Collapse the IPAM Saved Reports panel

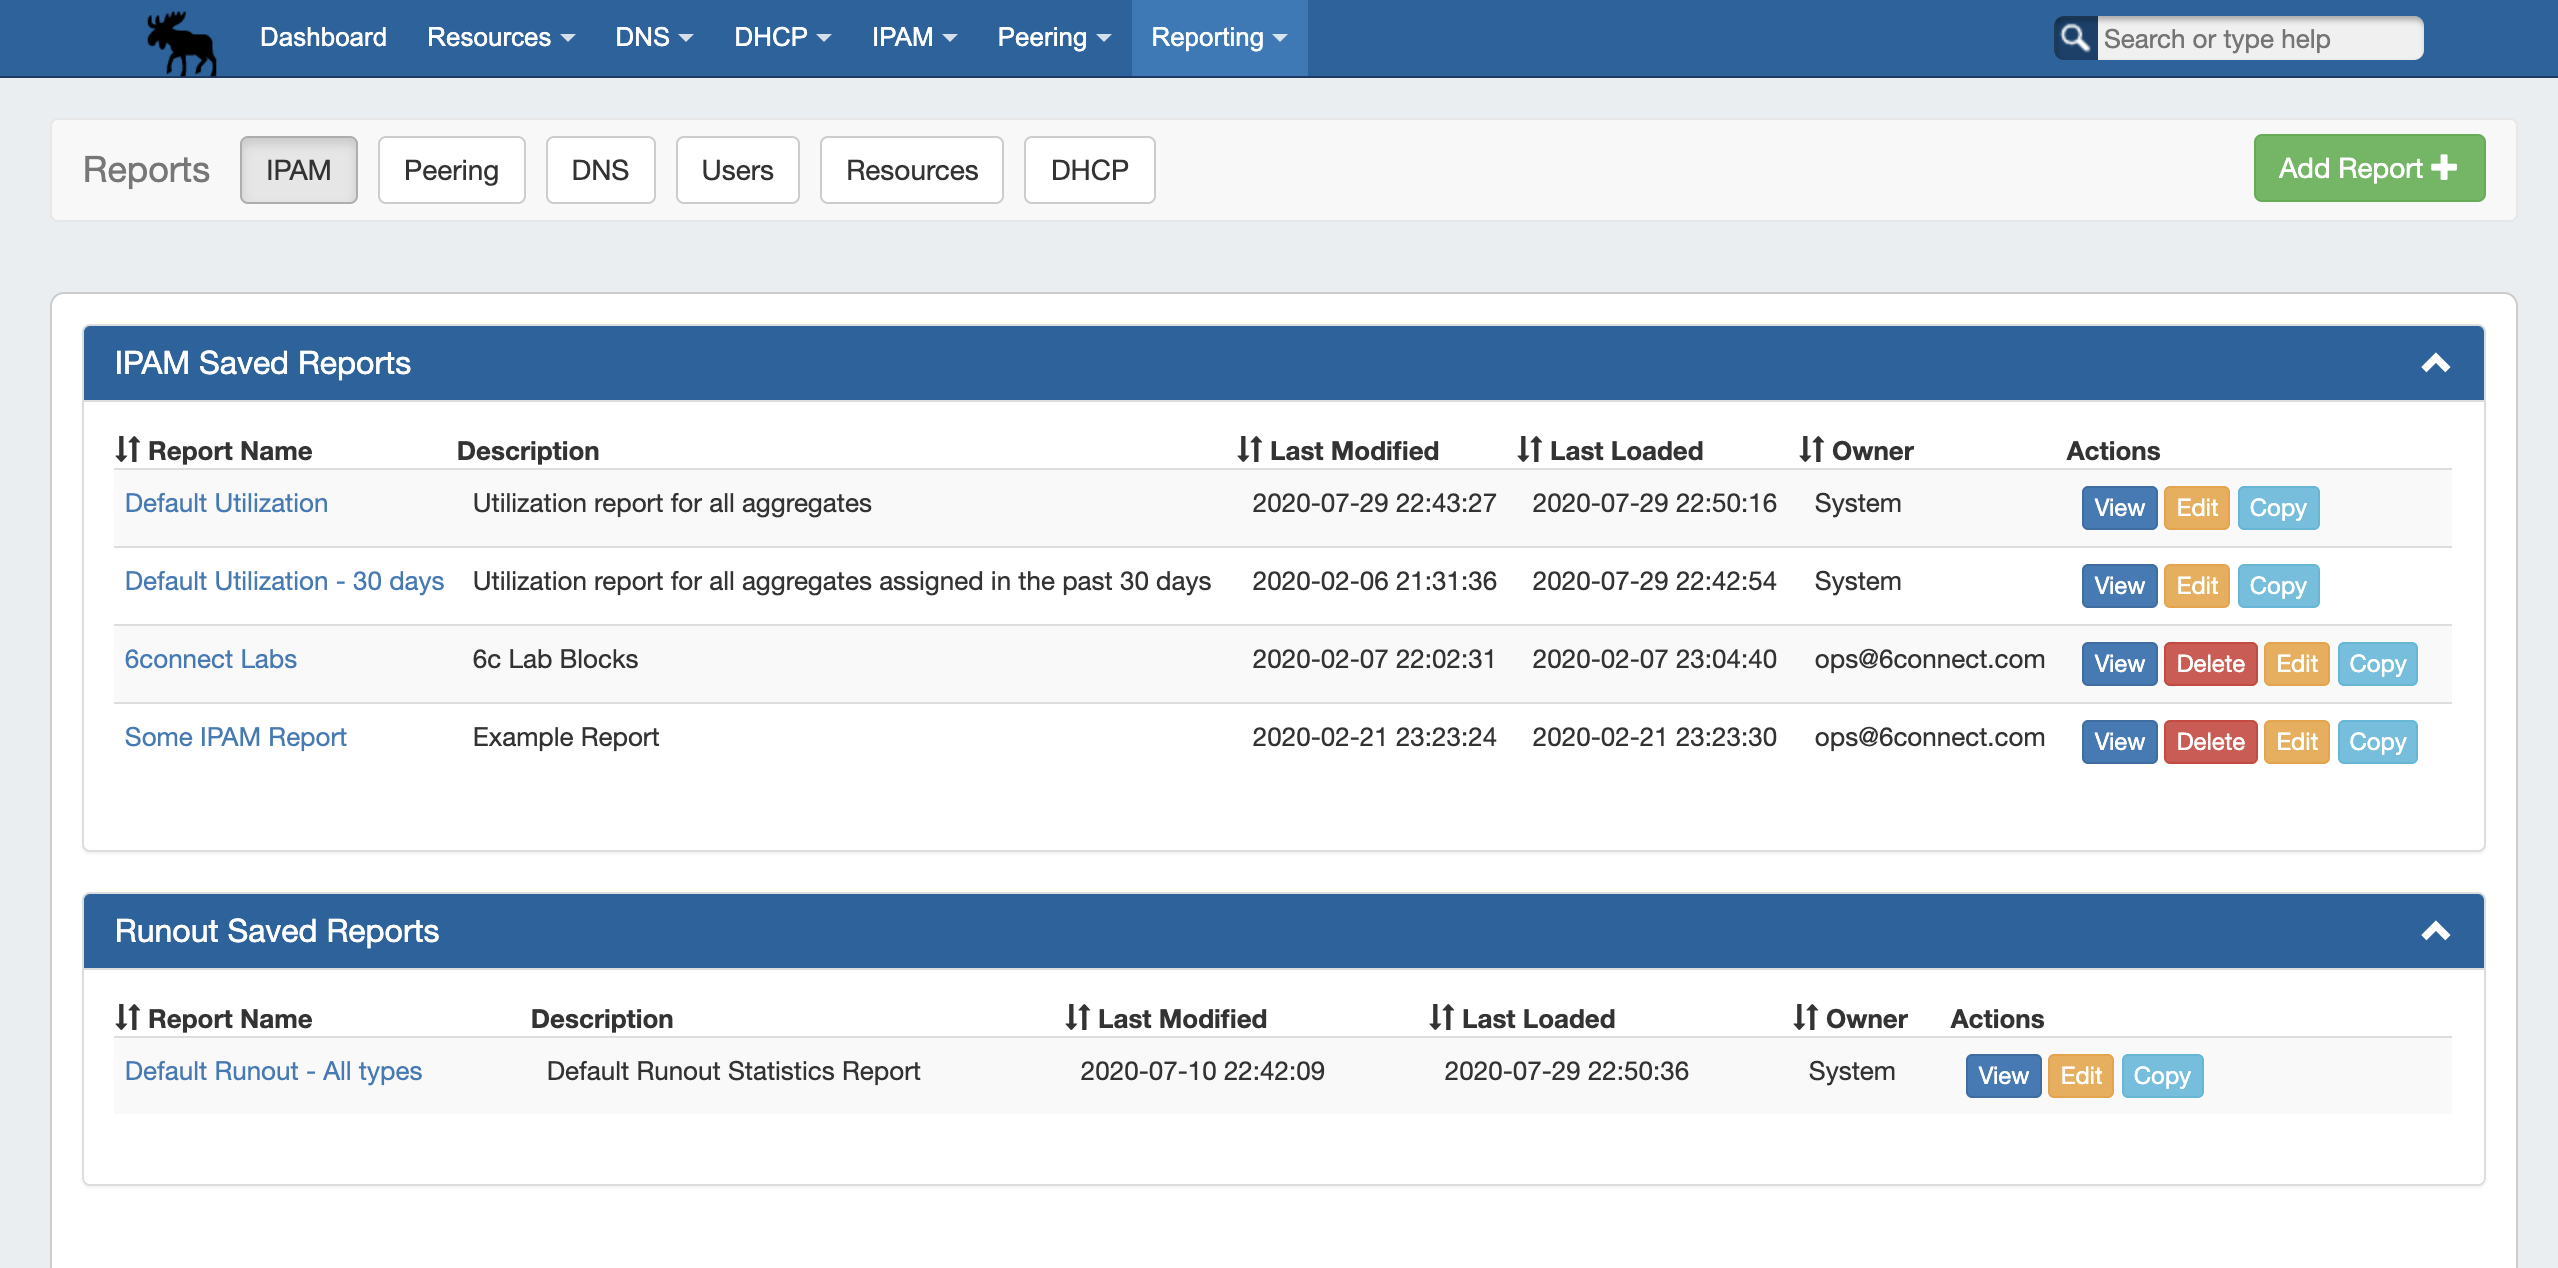tap(2435, 363)
